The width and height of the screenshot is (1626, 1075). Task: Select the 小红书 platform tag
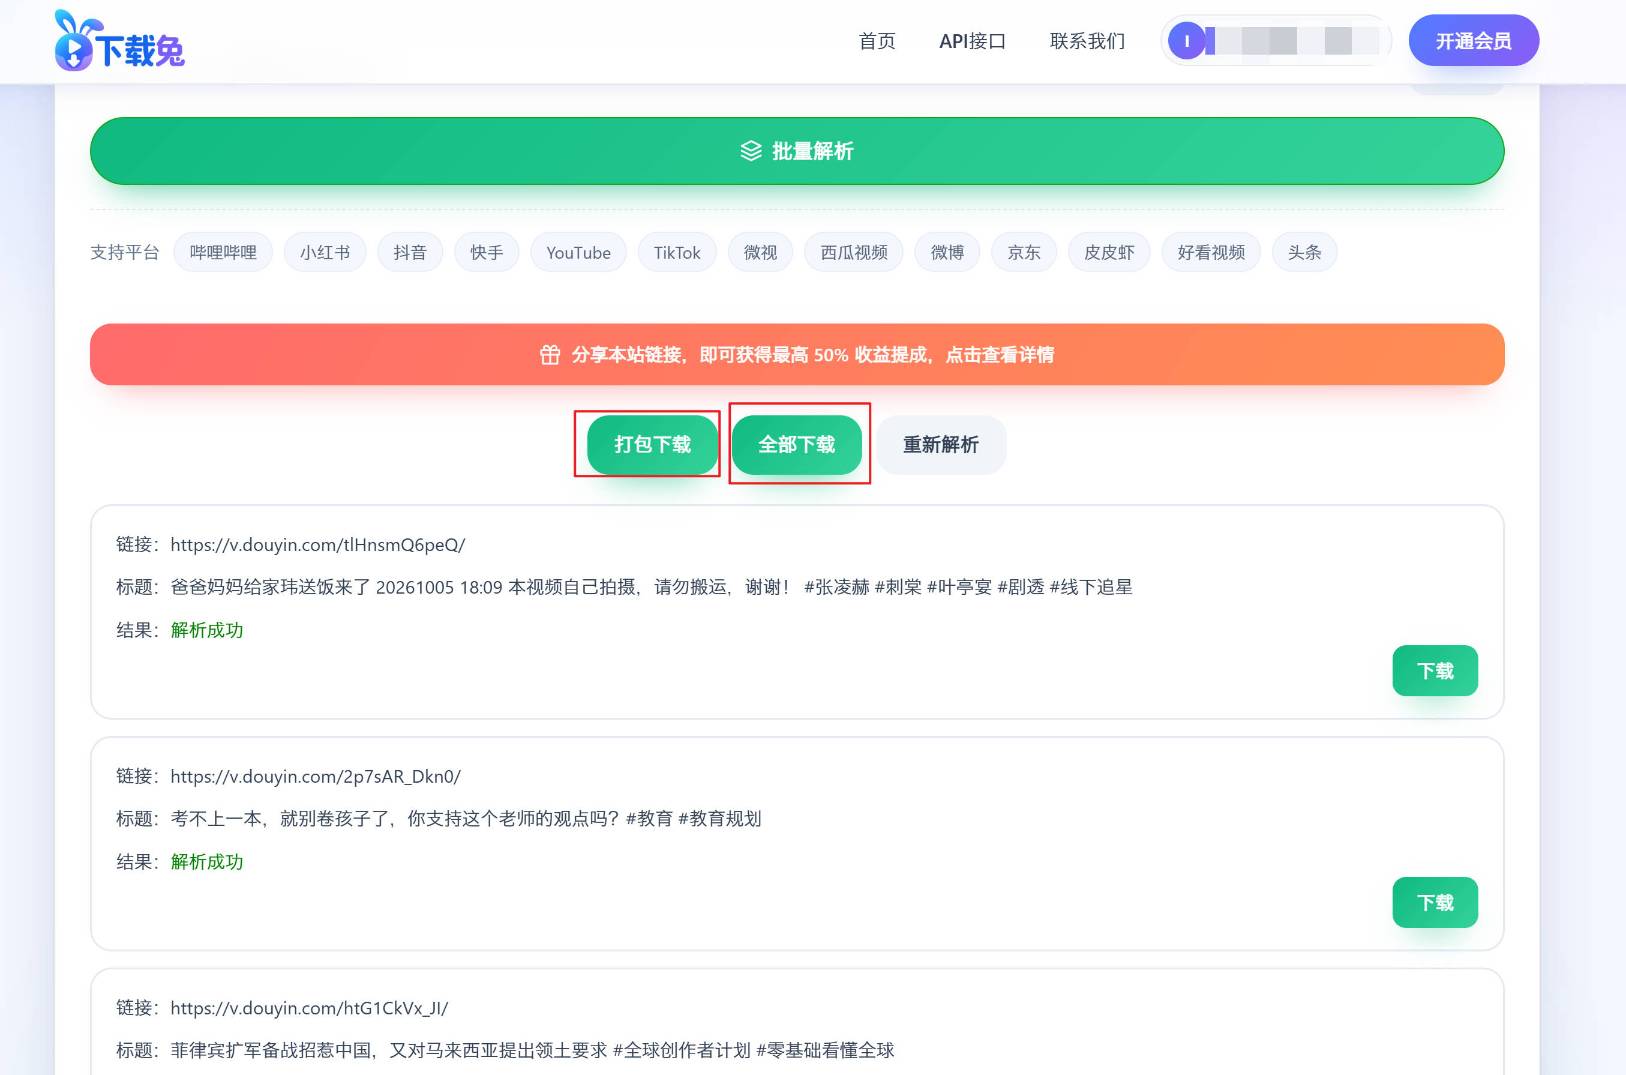click(325, 253)
